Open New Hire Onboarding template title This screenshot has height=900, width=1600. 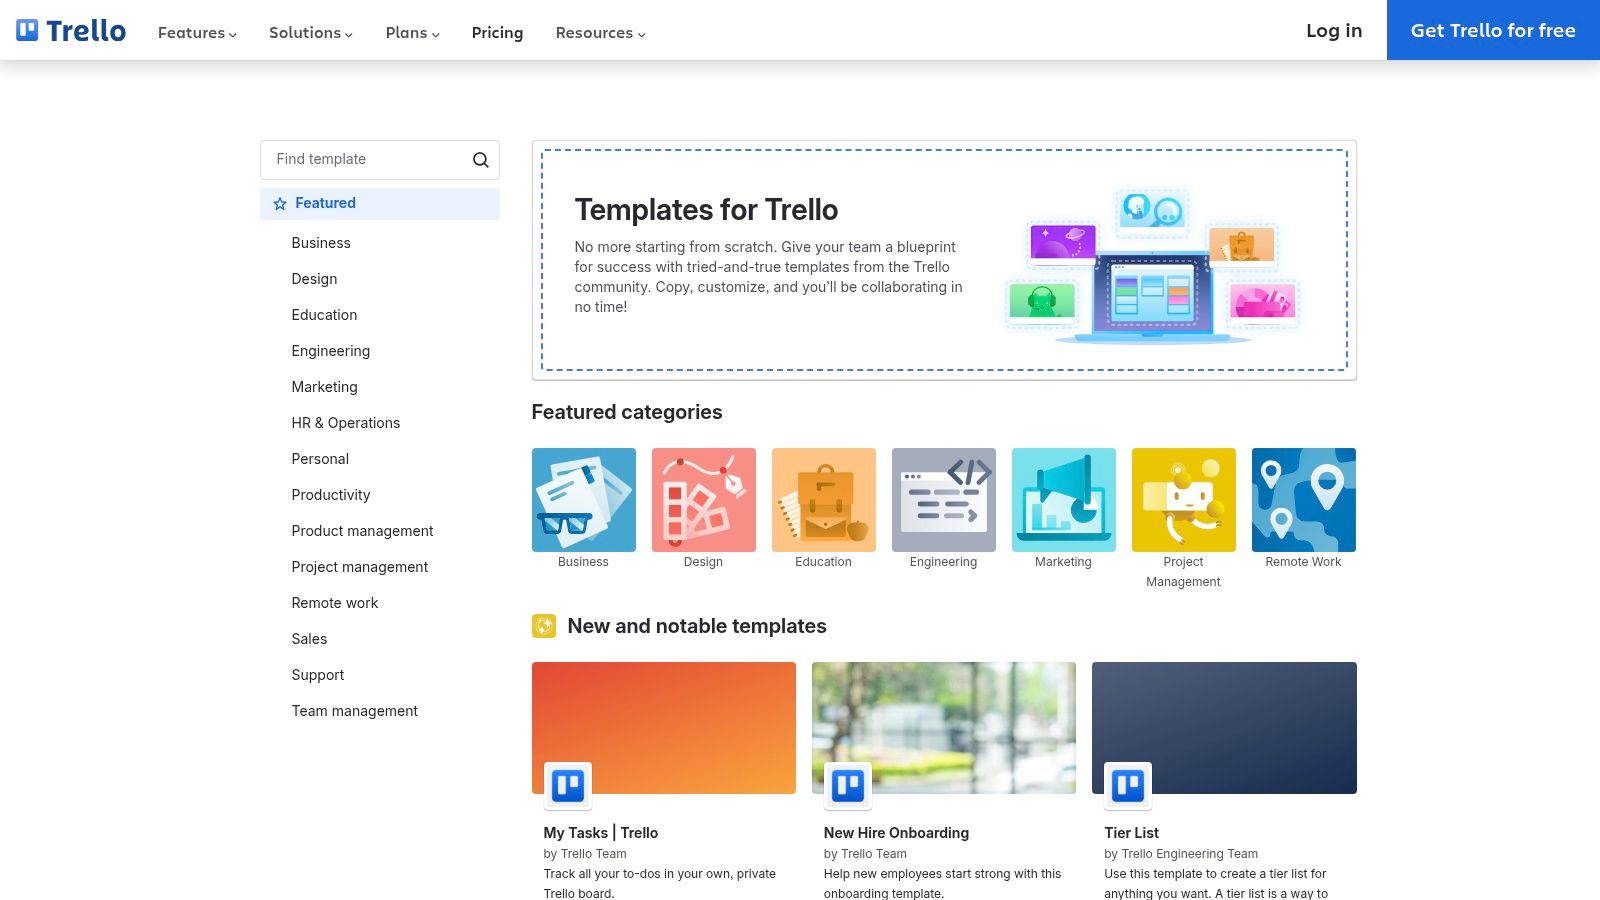point(896,833)
